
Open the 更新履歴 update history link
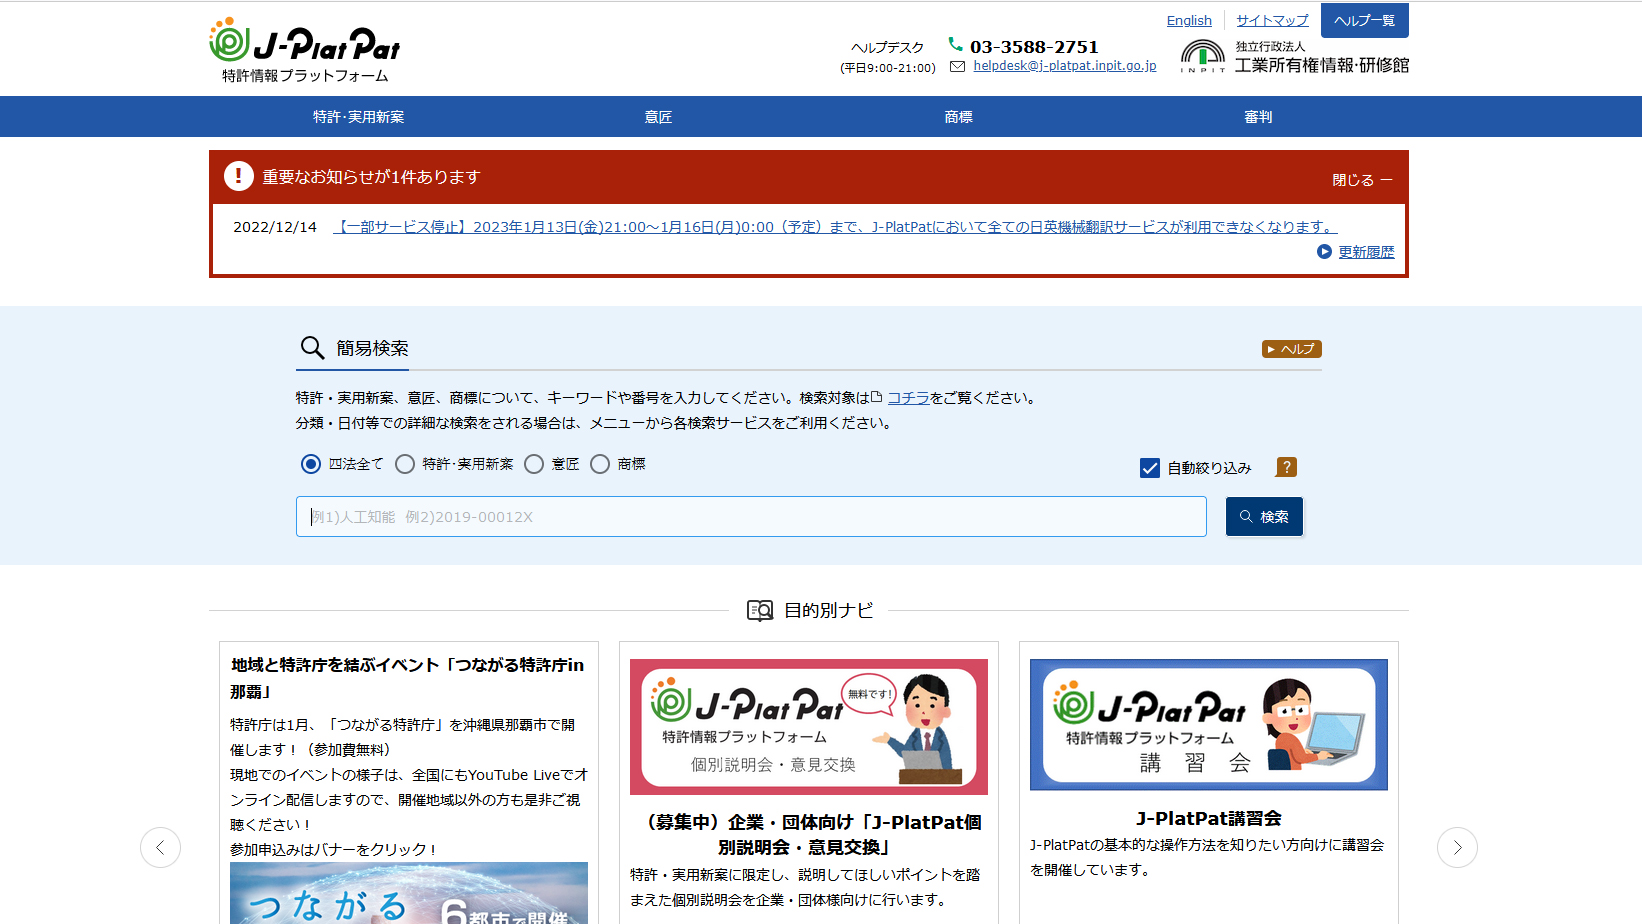[x=1365, y=252]
